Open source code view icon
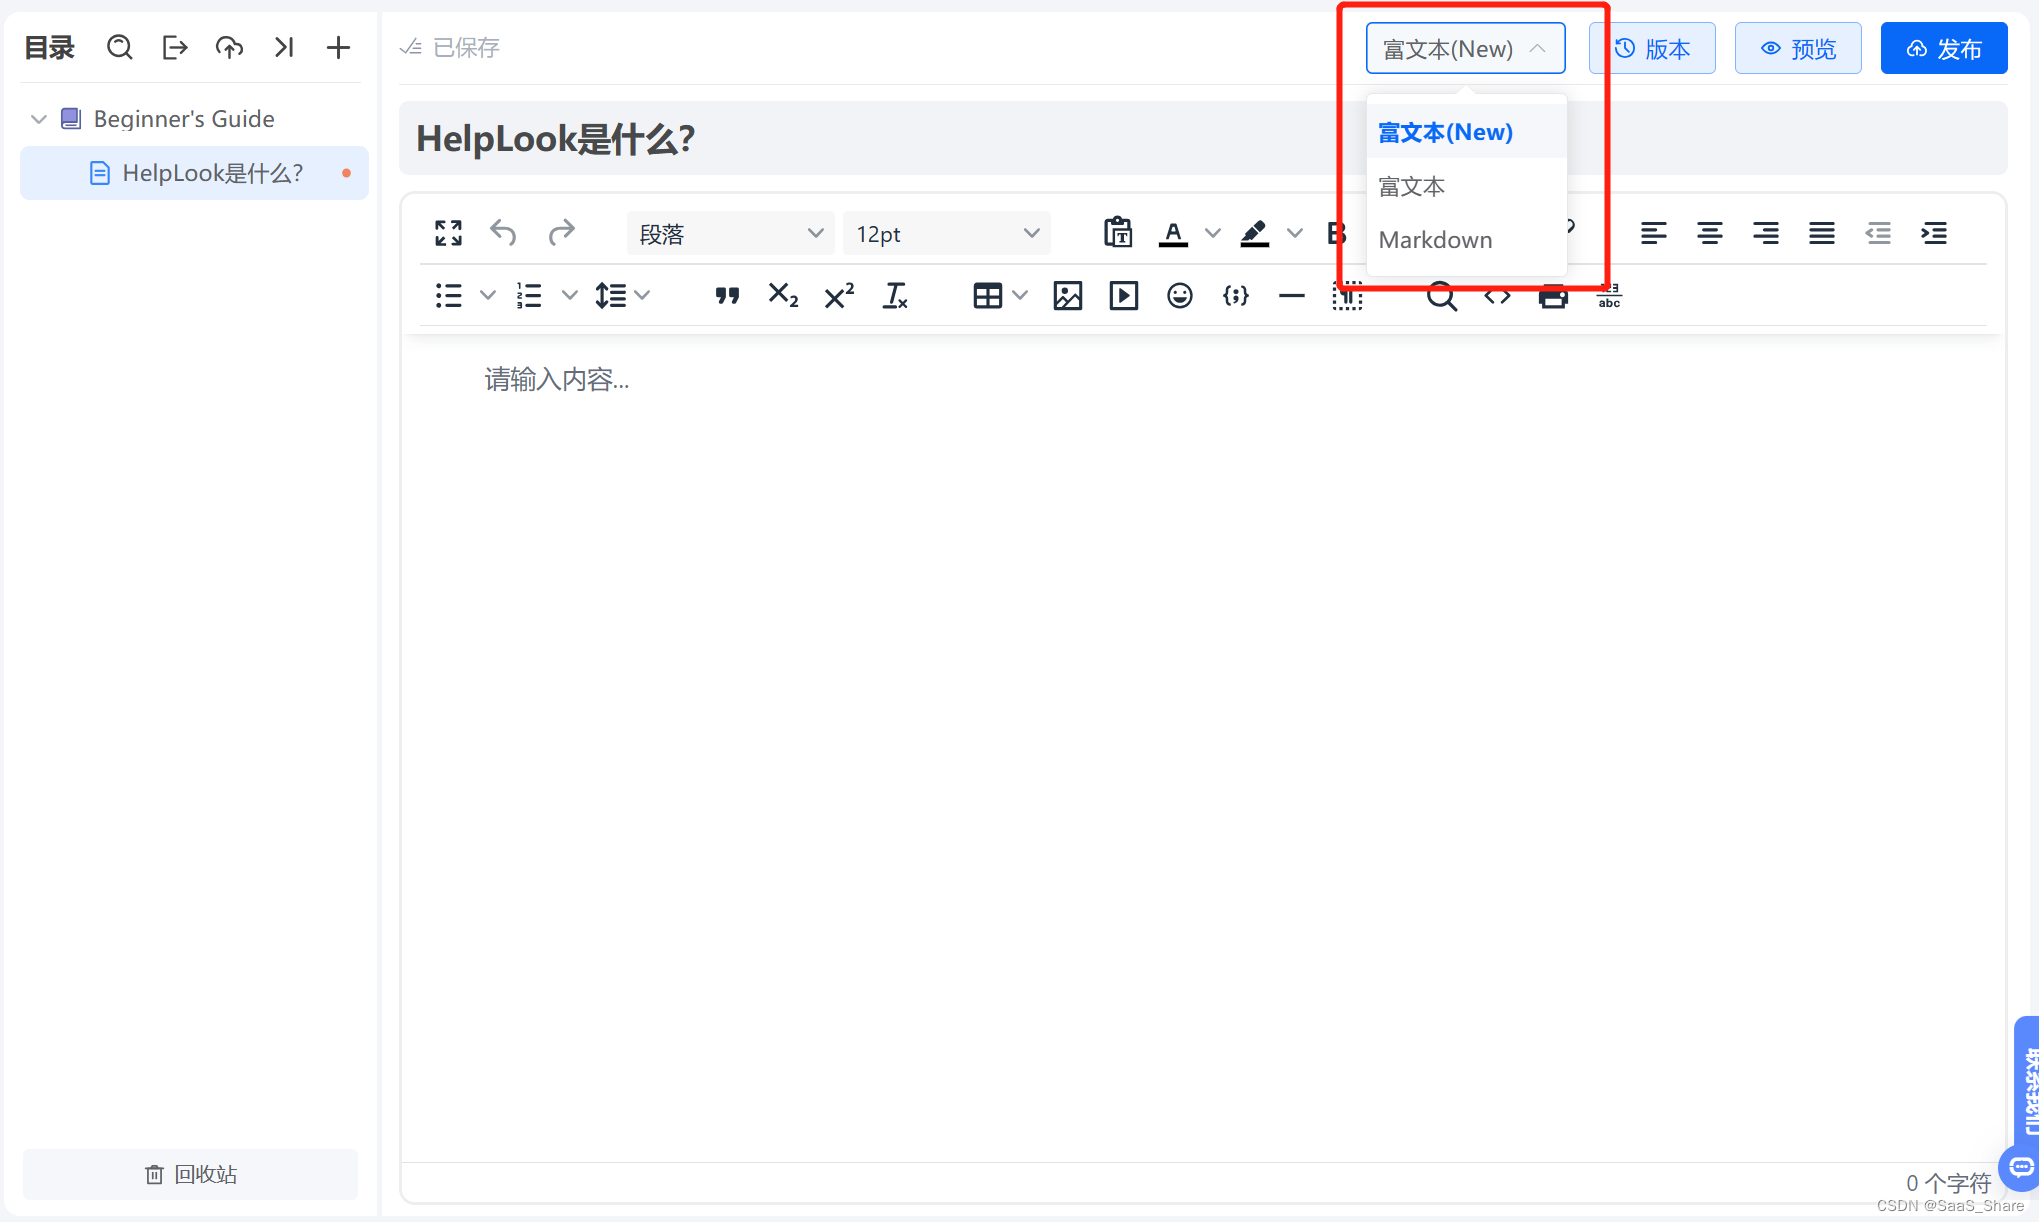The height and width of the screenshot is (1222, 2039). coord(1497,296)
